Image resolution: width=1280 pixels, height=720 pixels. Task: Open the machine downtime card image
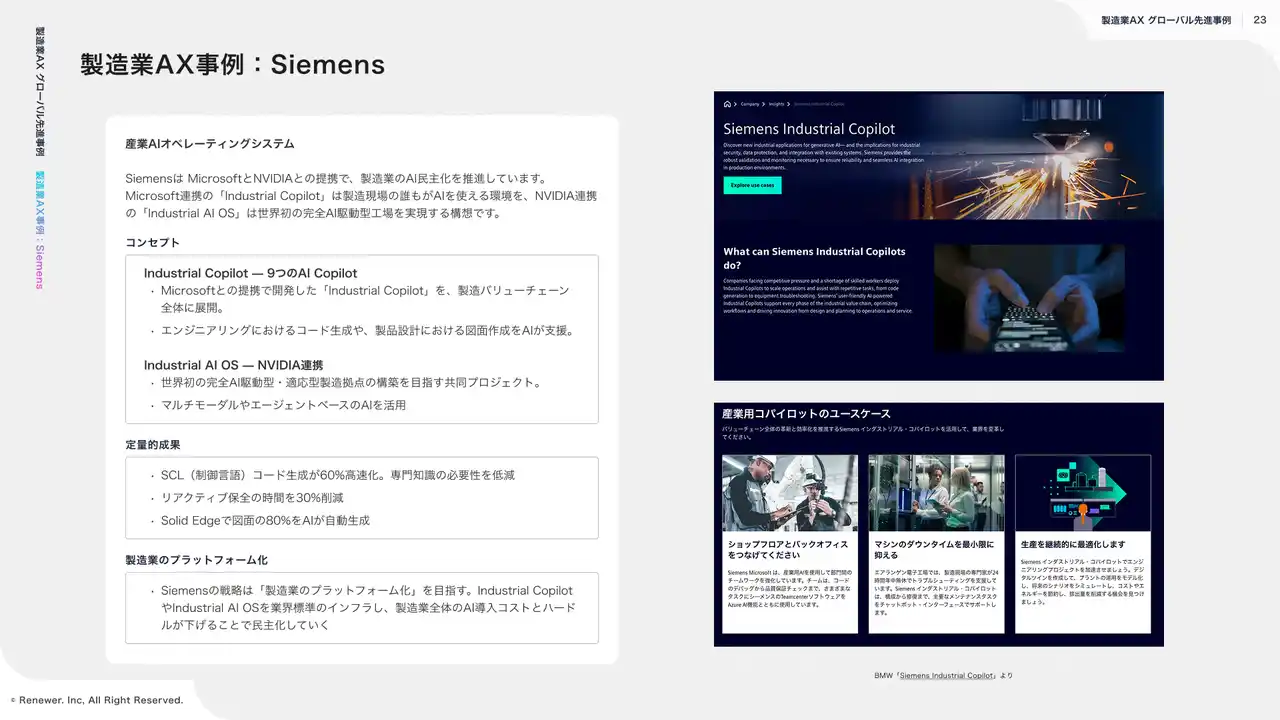936,492
